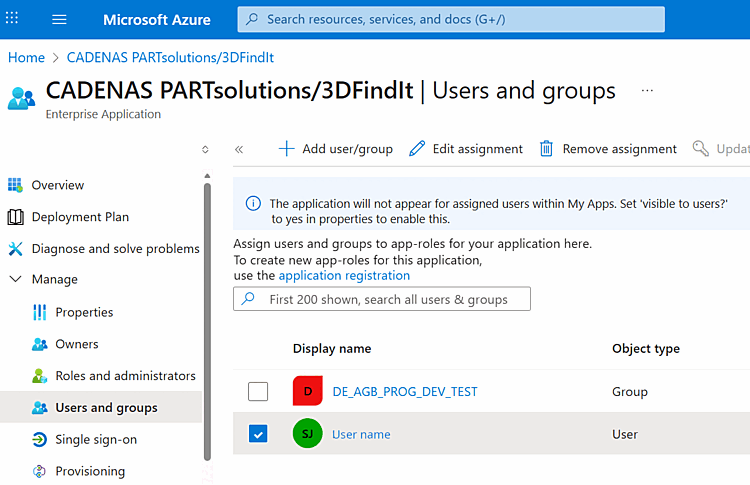Image resolution: width=750 pixels, height=485 pixels.
Task: Open CADENAS PARTsolutions/3DFindIt breadcrumb
Action: coord(170,58)
